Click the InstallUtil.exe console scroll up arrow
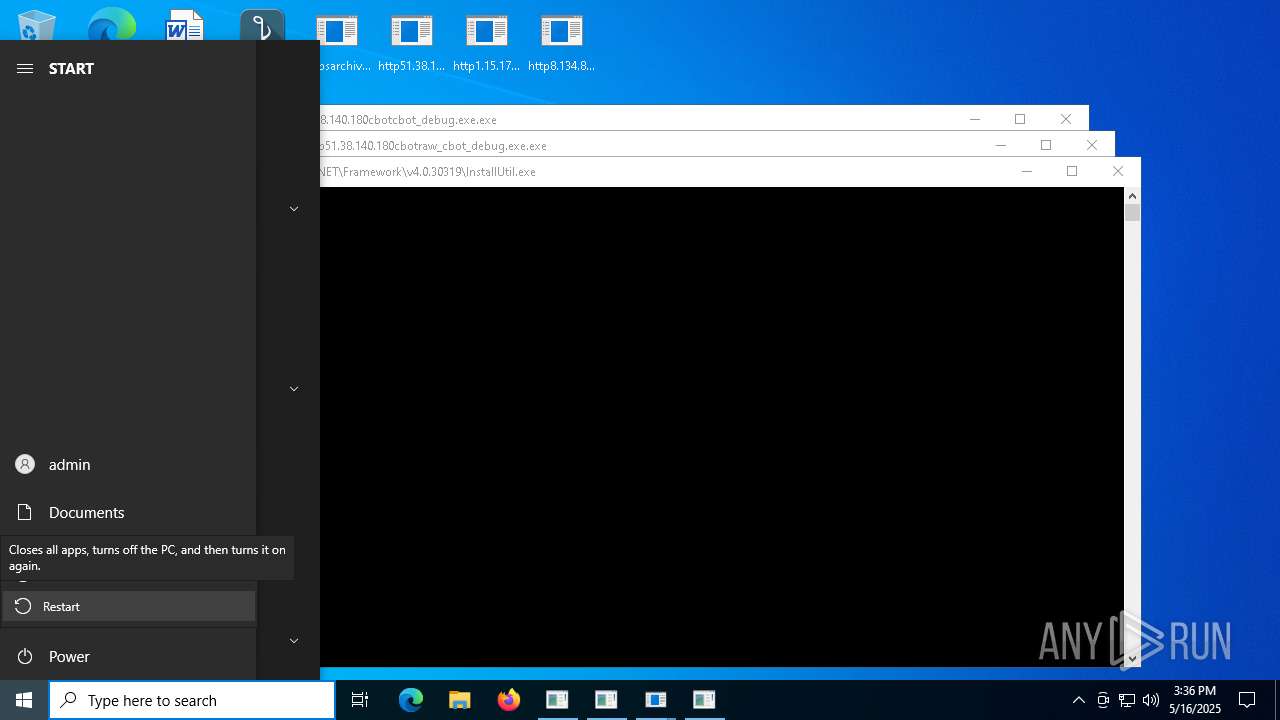Screen dimensions: 1280x720 [1132, 196]
